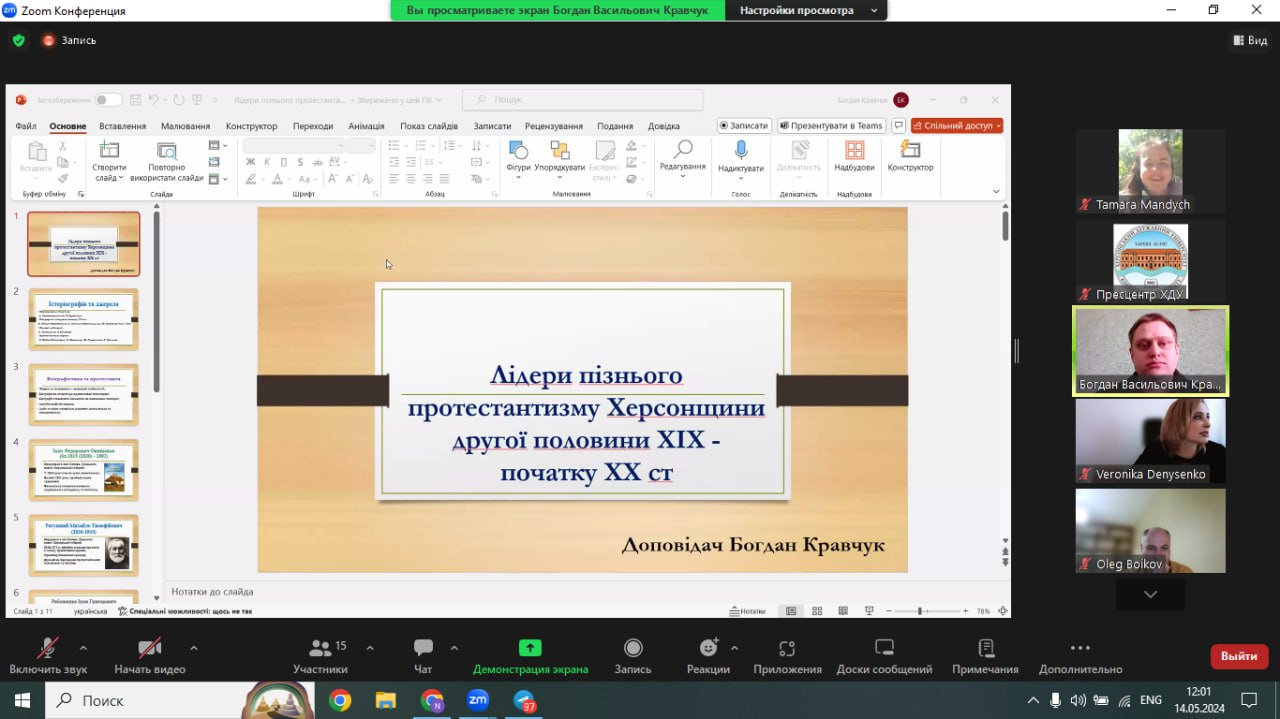Toggle the Автозбереження autosave switch
The width and height of the screenshot is (1280, 719).
[108, 100]
